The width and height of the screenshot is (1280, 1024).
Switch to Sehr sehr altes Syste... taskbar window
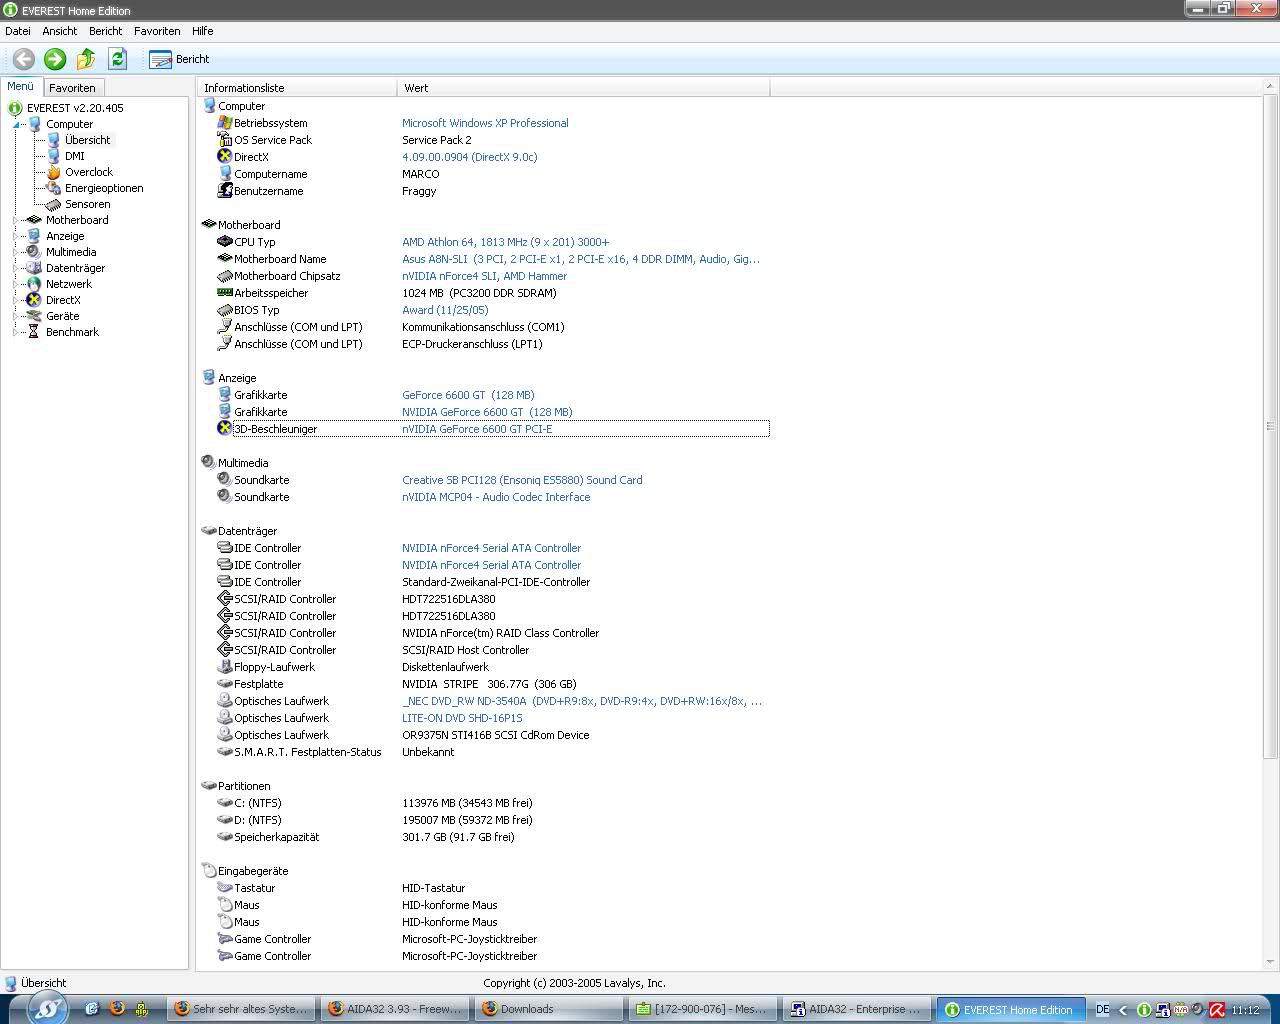(x=243, y=1009)
